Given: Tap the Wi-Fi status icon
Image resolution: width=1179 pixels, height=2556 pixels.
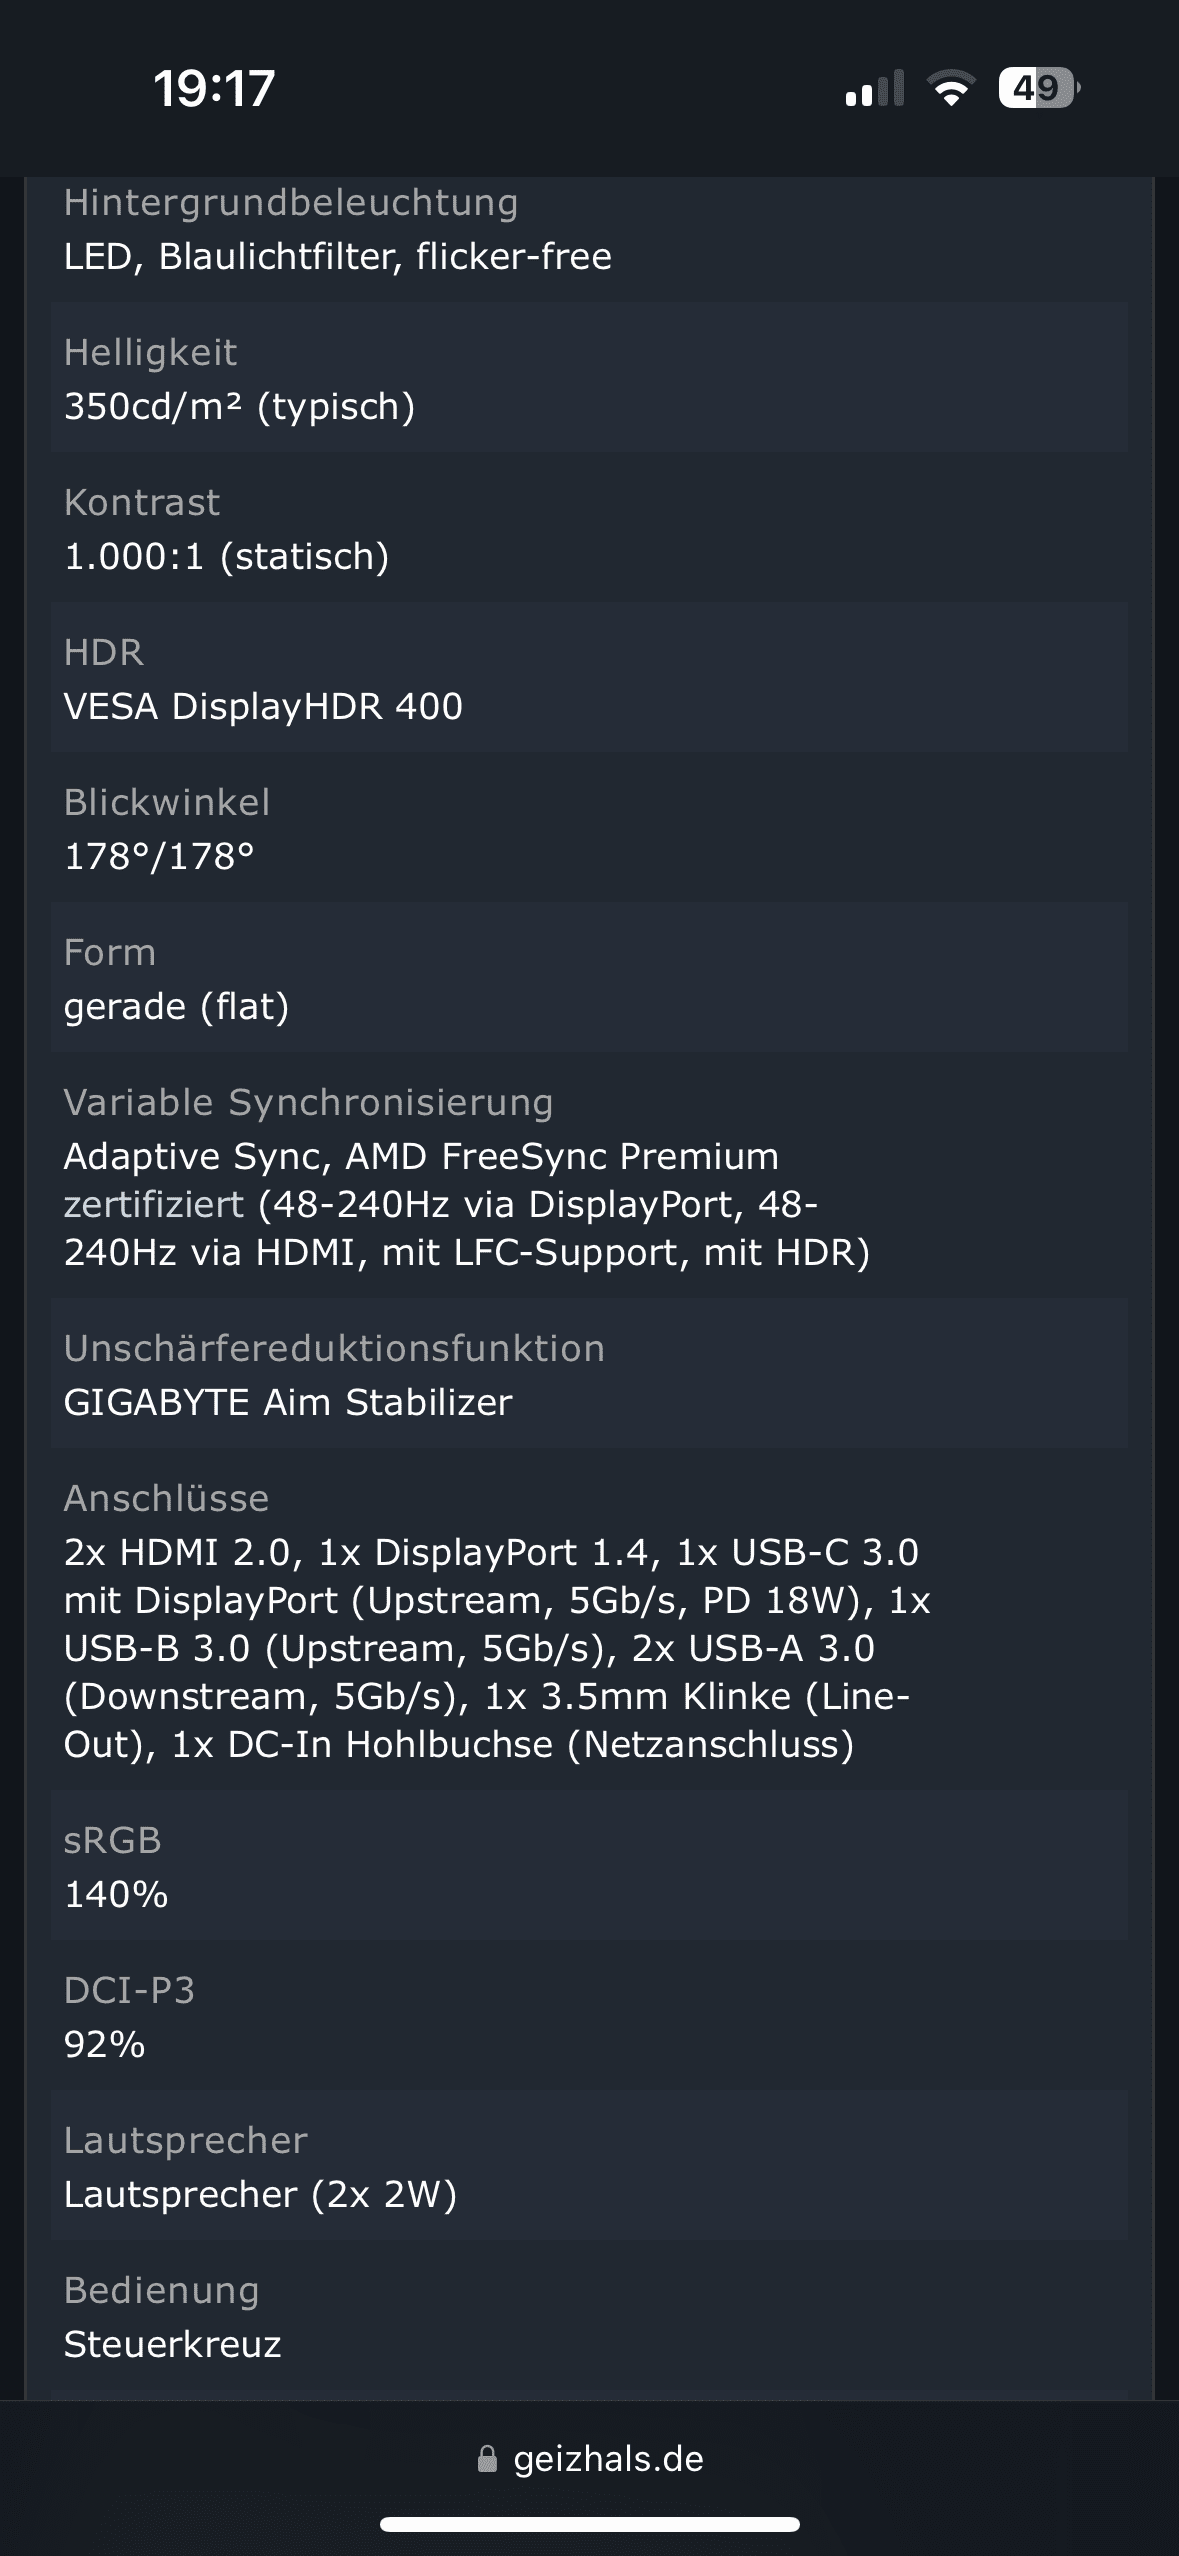Looking at the screenshot, I should 952,89.
